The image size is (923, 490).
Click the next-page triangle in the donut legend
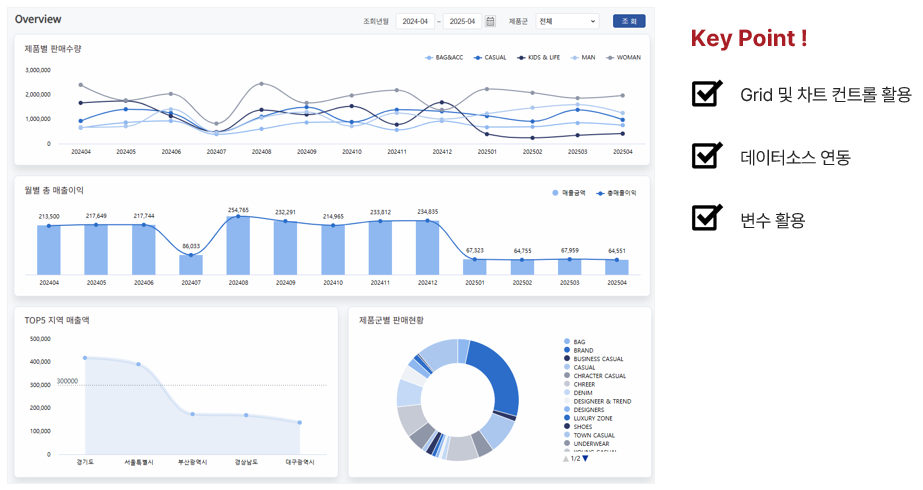coord(585,458)
